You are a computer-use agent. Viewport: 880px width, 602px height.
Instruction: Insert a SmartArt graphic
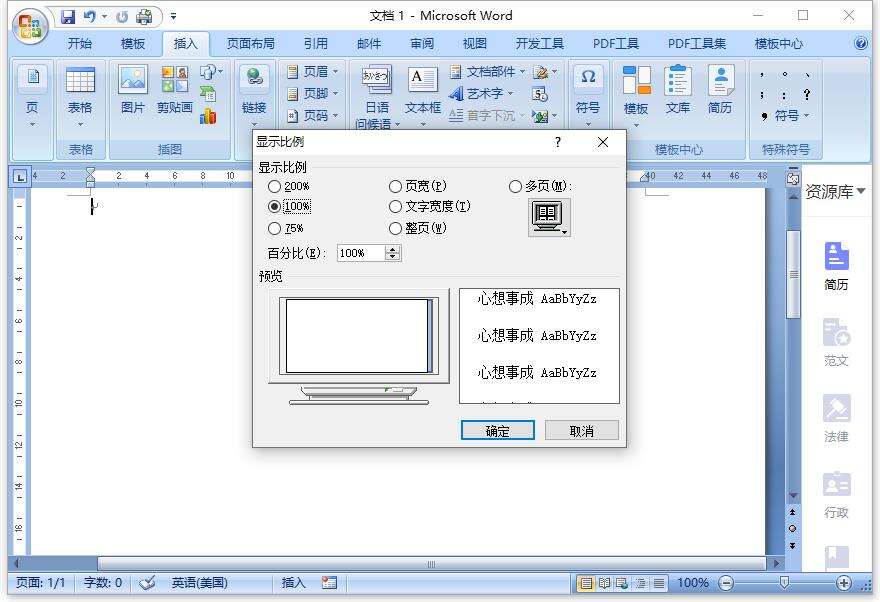[208, 93]
